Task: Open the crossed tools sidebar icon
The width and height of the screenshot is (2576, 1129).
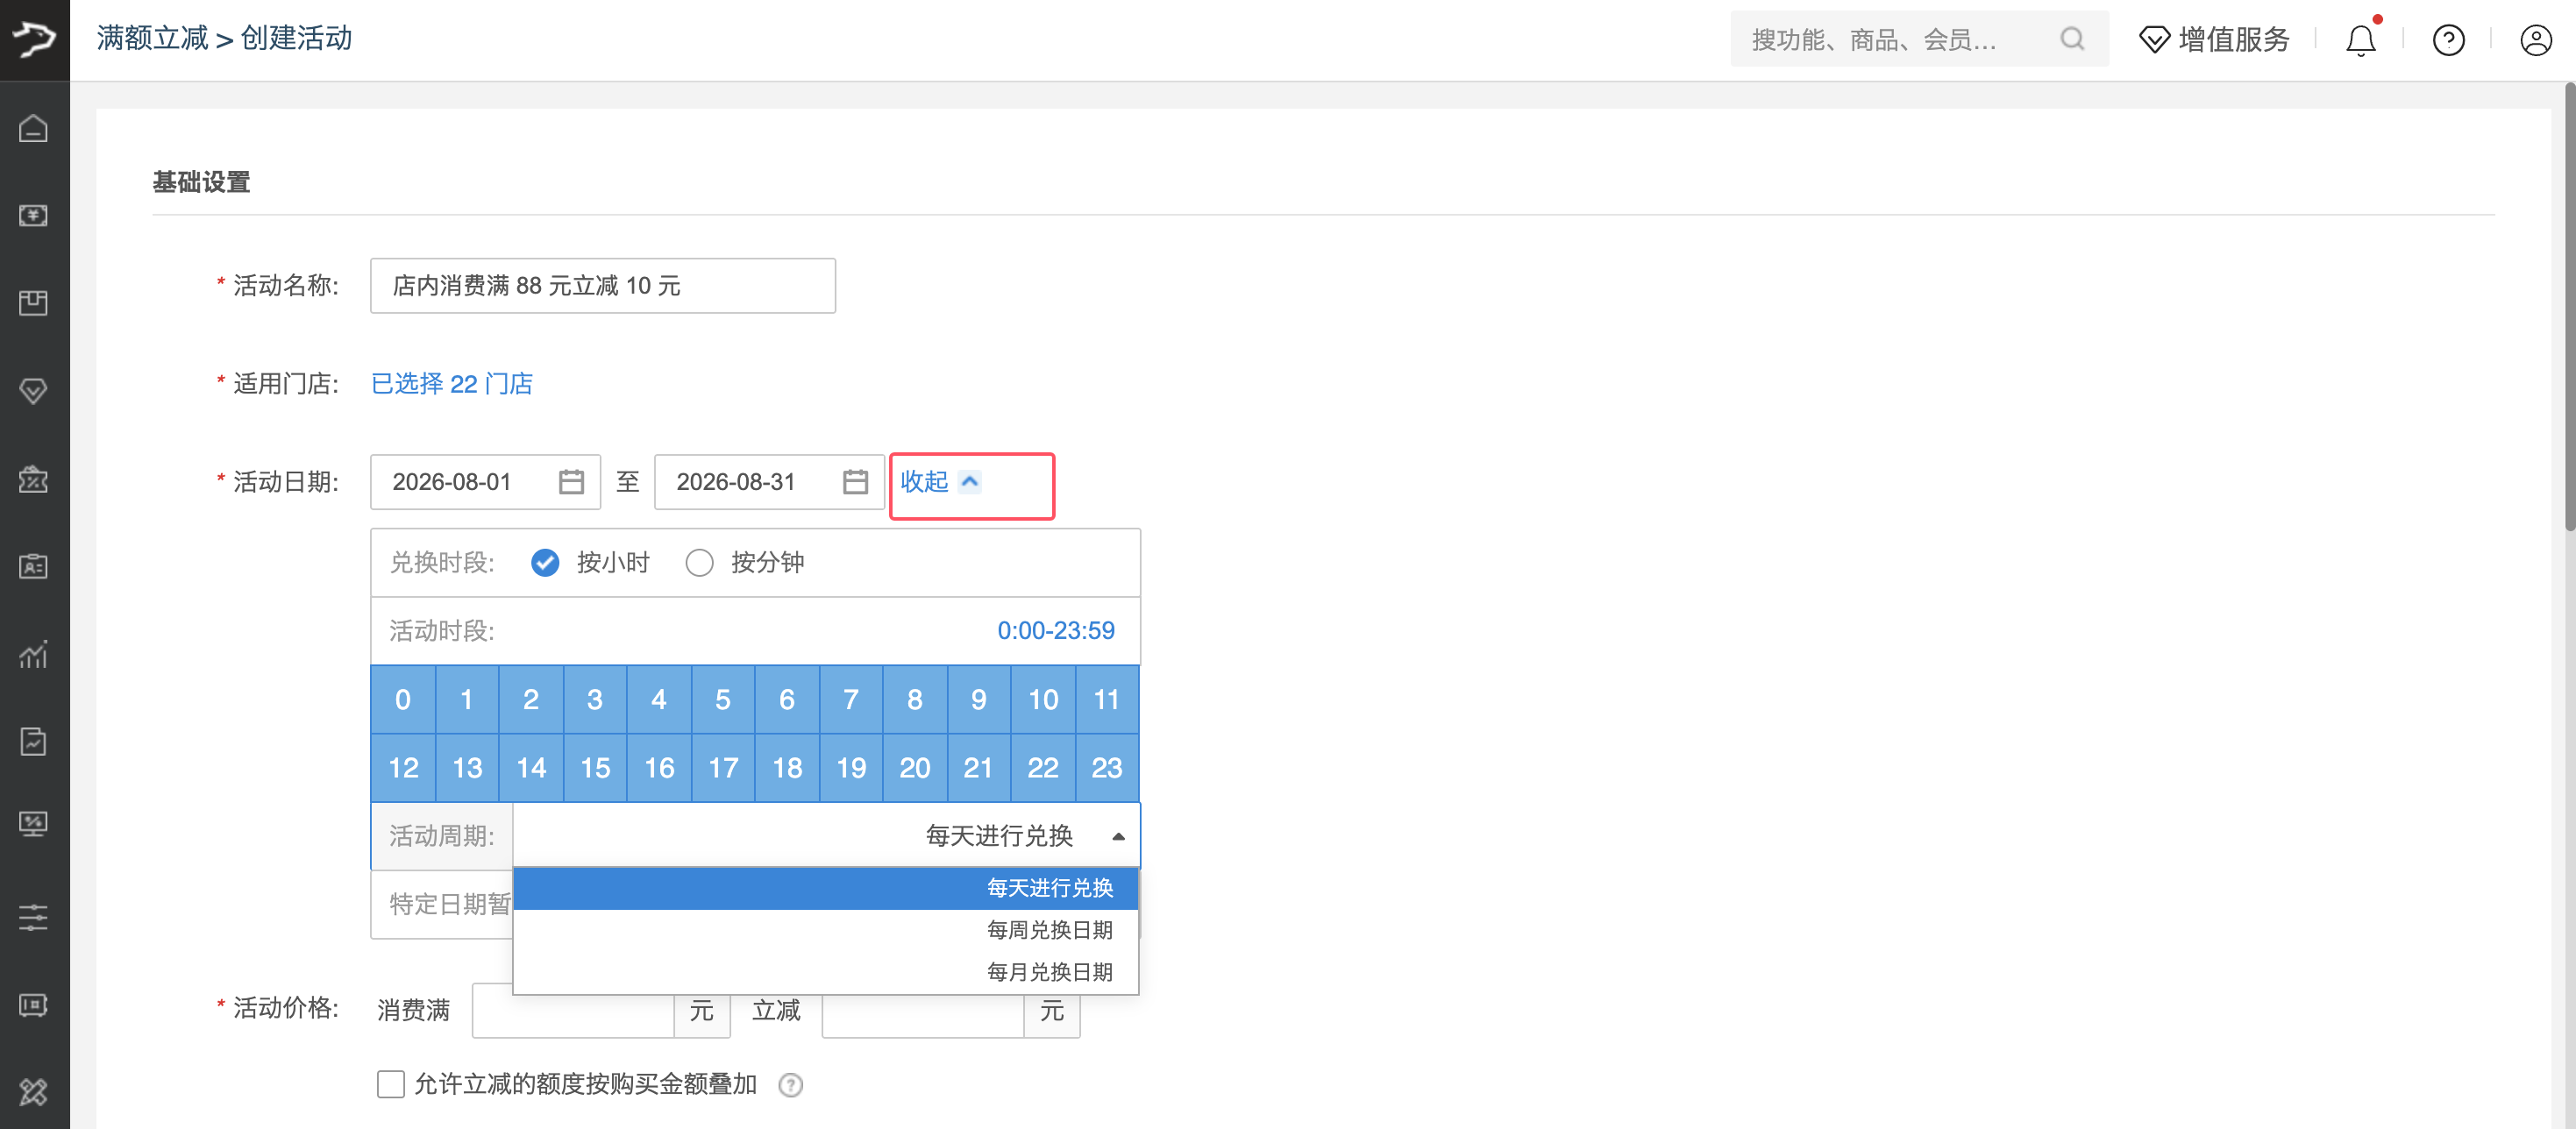Action: (x=34, y=1092)
